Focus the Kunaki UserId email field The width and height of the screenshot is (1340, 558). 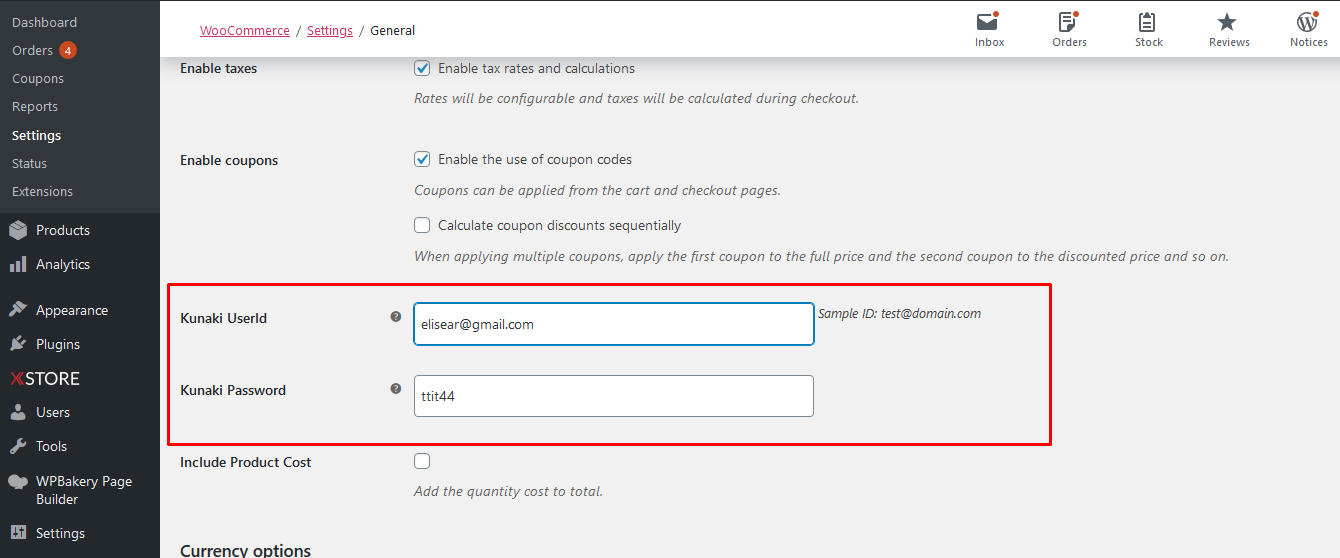pos(614,324)
